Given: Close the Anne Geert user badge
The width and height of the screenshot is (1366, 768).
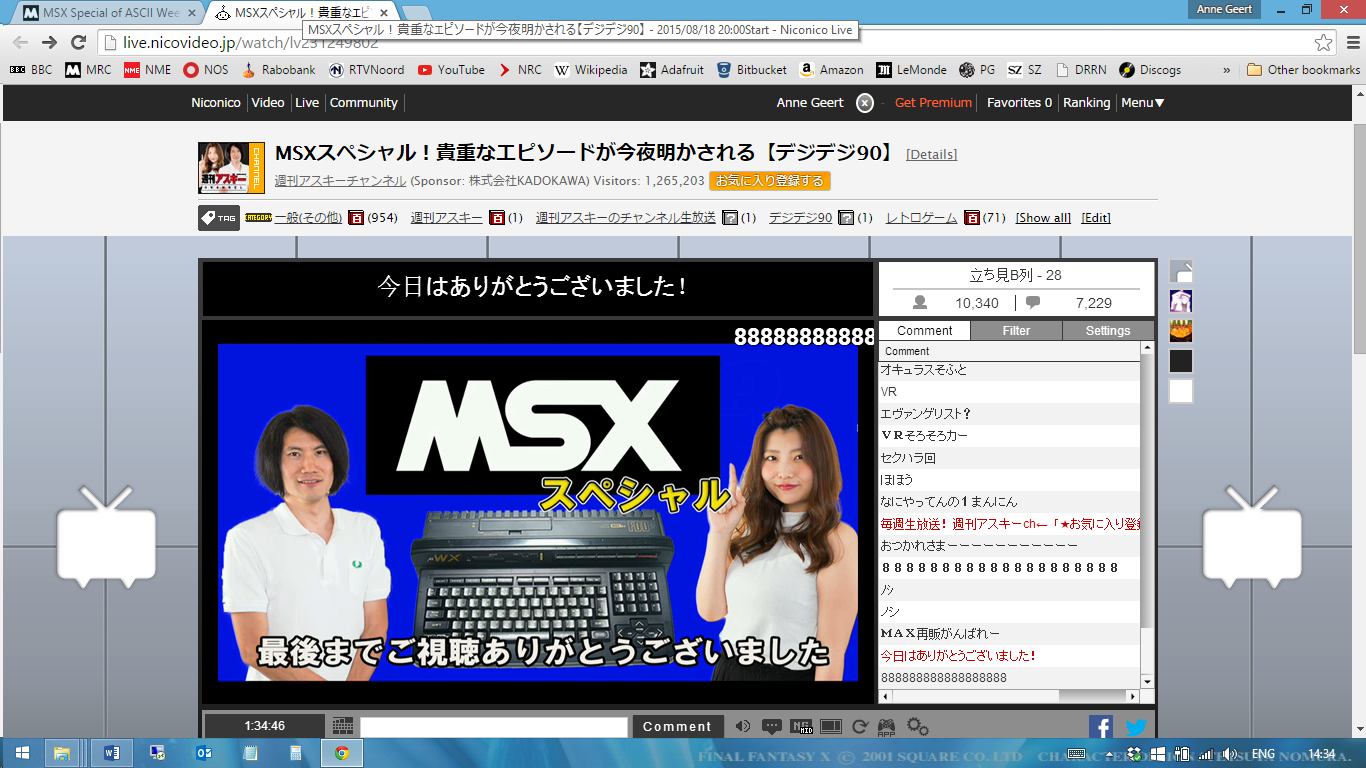Looking at the screenshot, I should pyautogui.click(x=865, y=103).
